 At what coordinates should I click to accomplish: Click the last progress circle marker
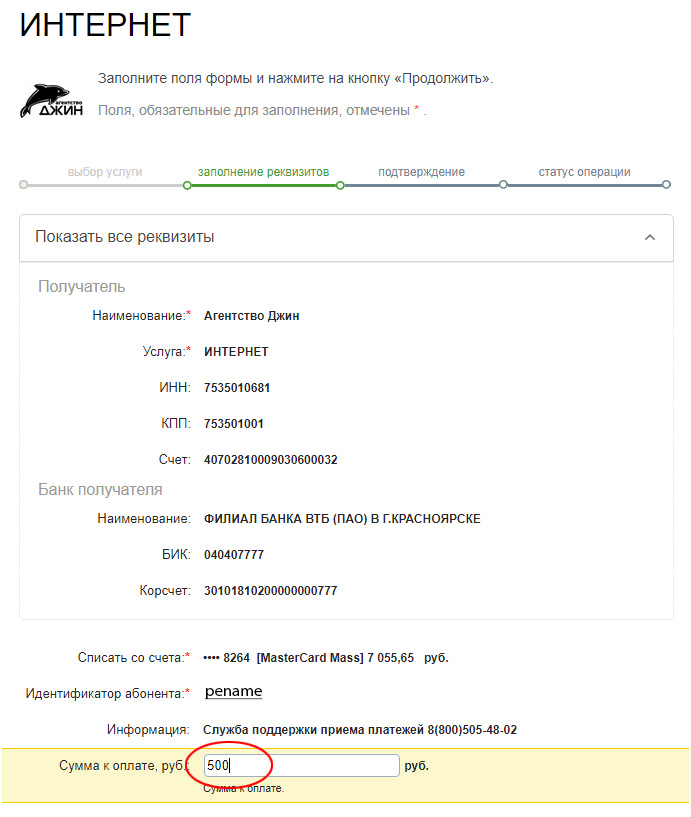pyautogui.click(x=666, y=184)
